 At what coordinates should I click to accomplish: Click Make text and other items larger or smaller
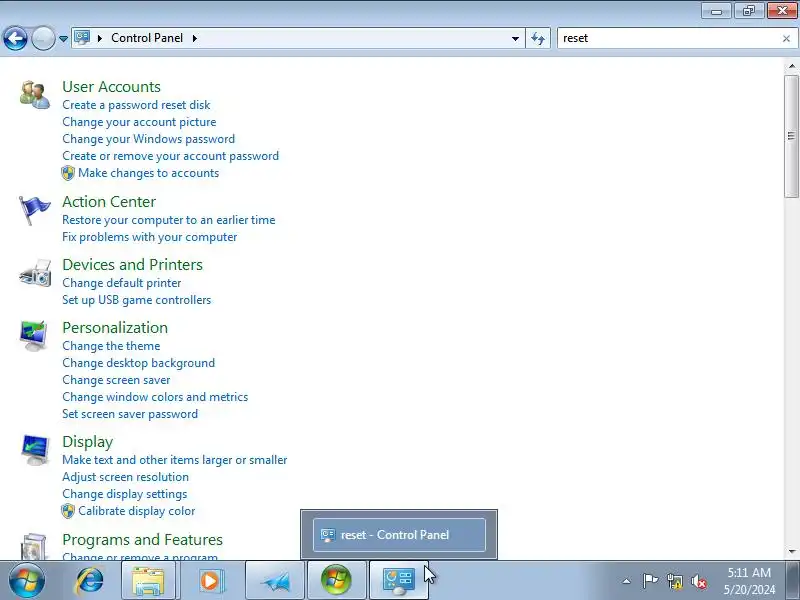(174, 460)
